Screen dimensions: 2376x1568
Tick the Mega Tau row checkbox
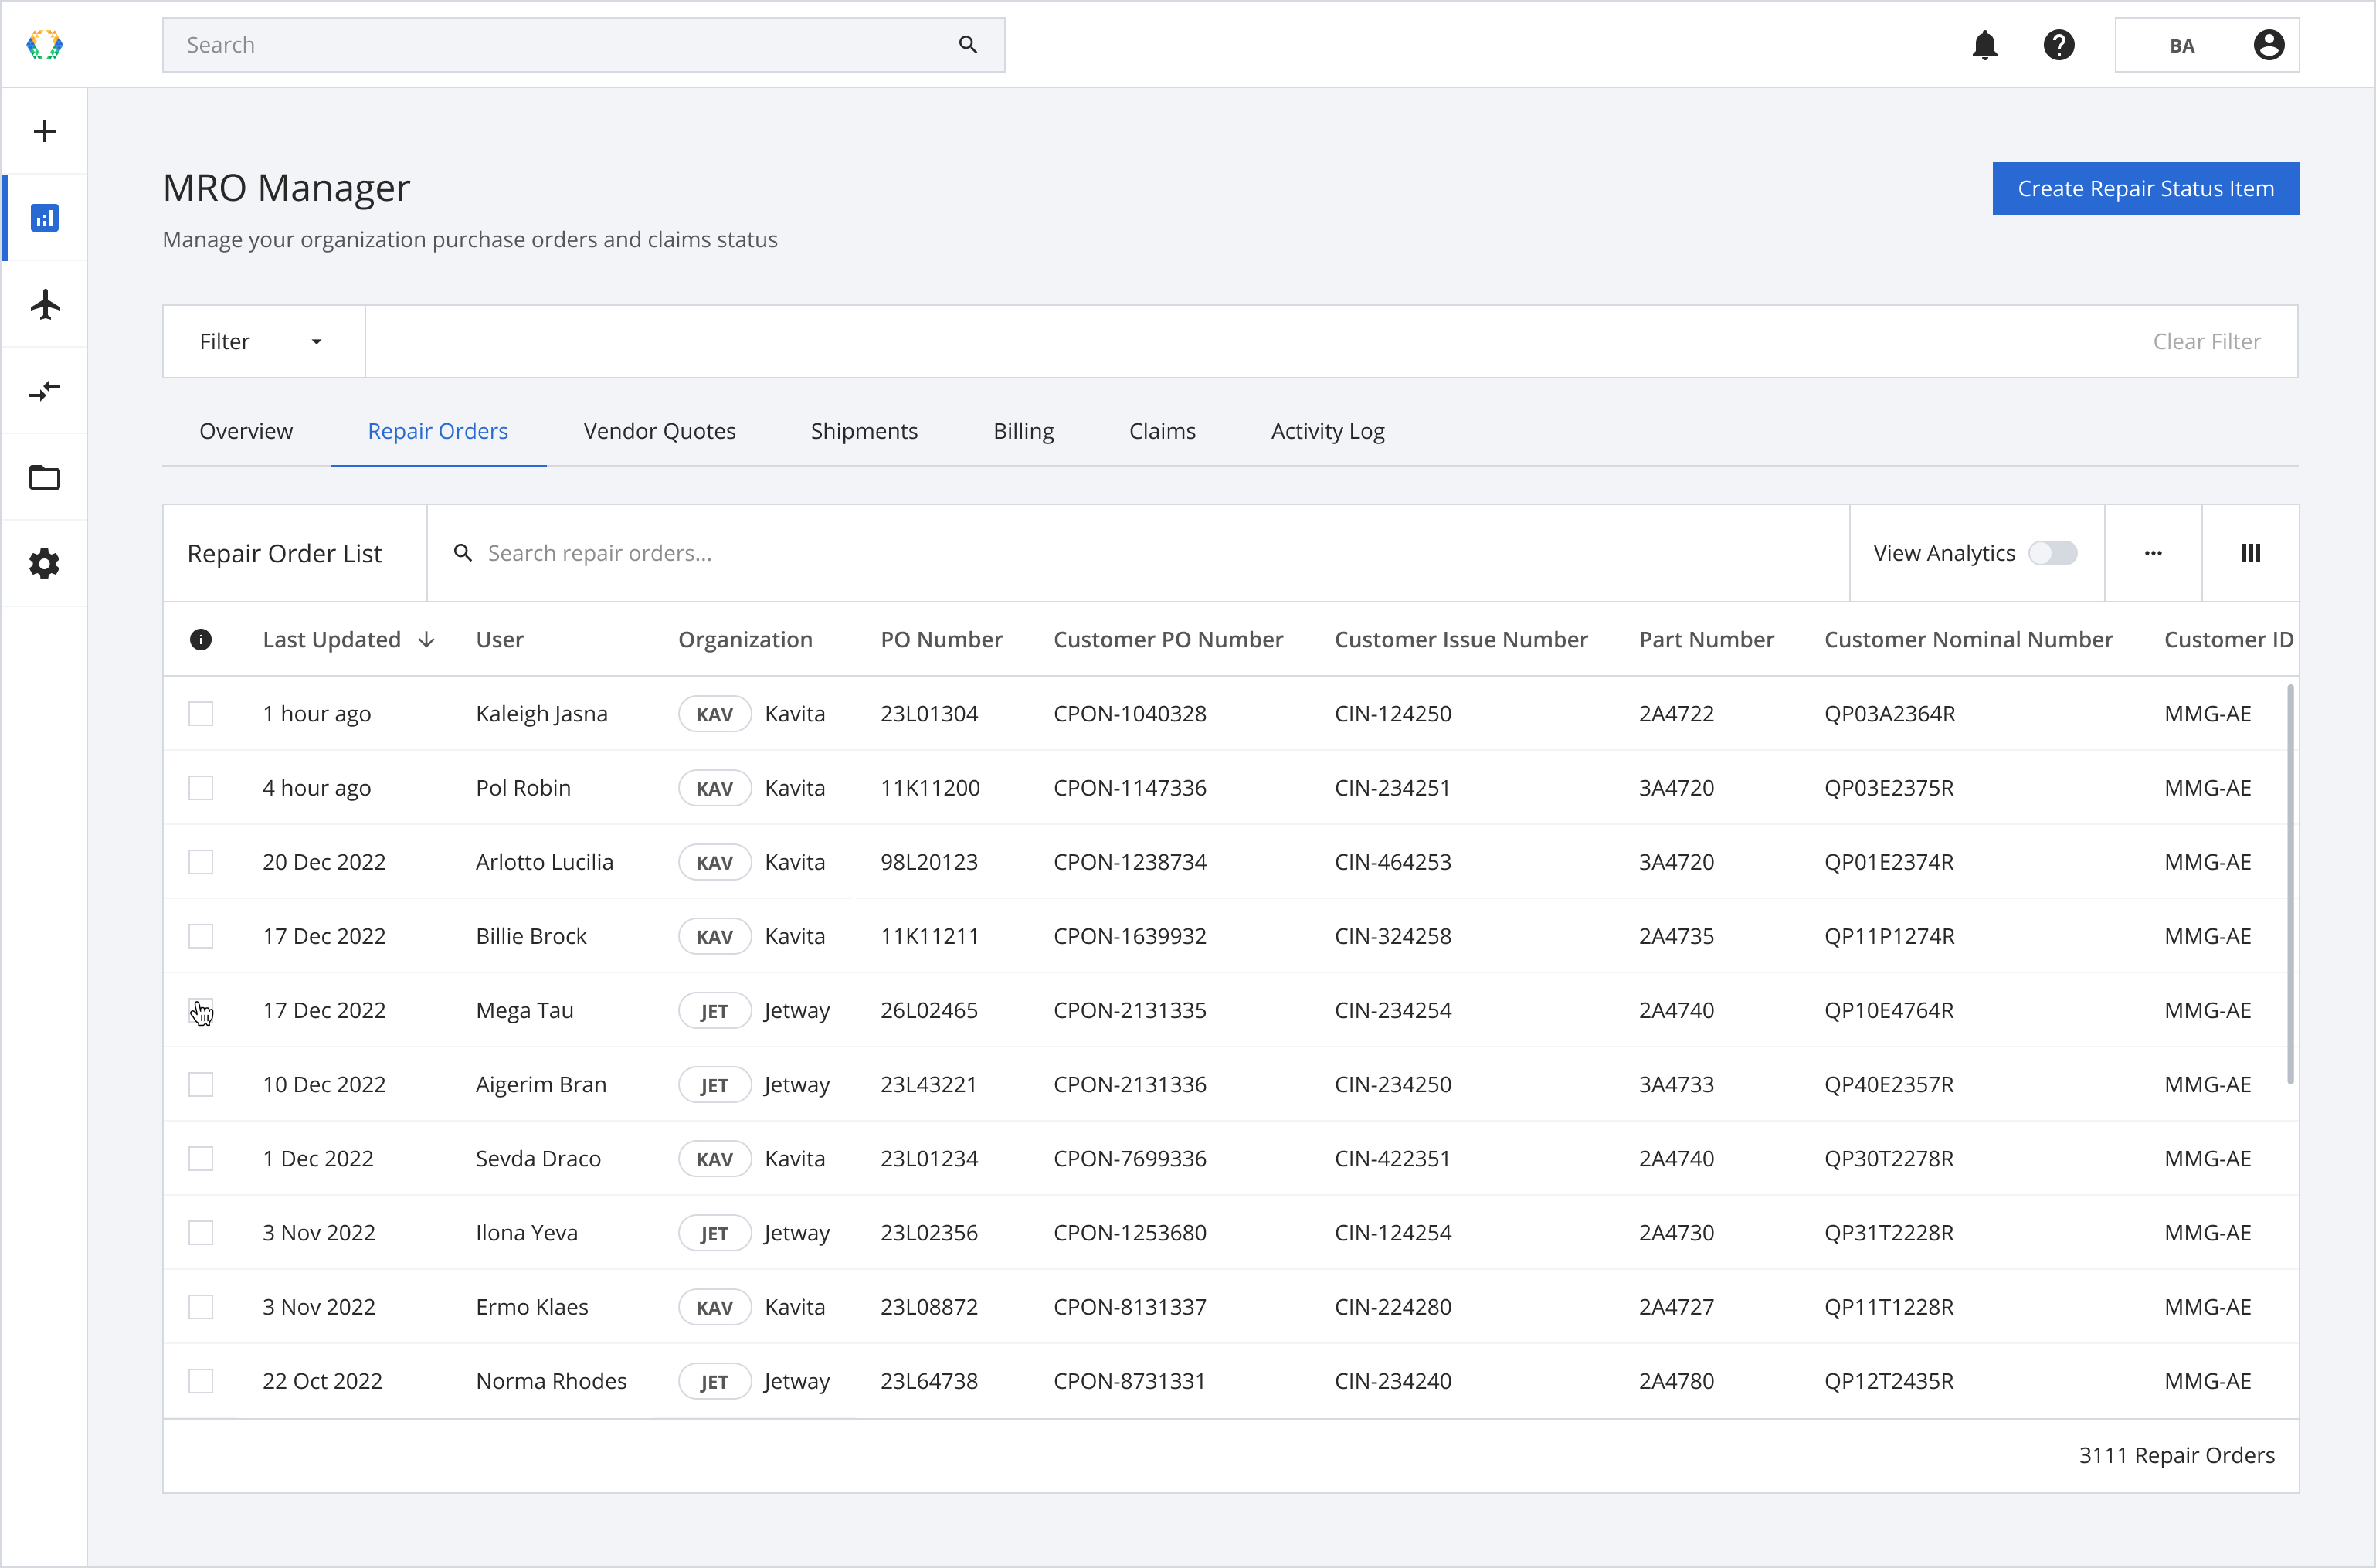200,1011
